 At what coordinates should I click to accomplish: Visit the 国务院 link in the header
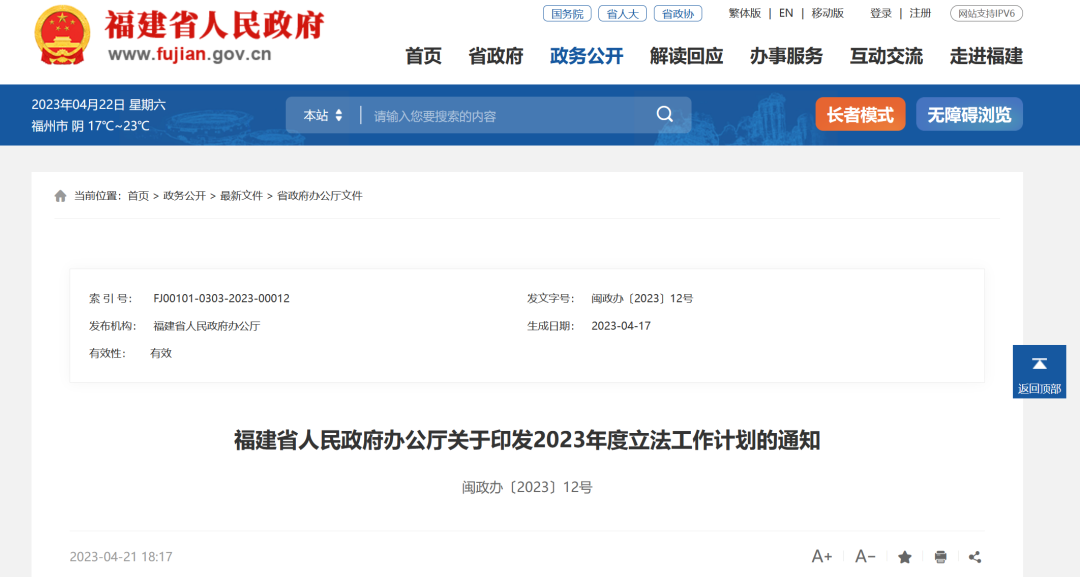tap(566, 13)
